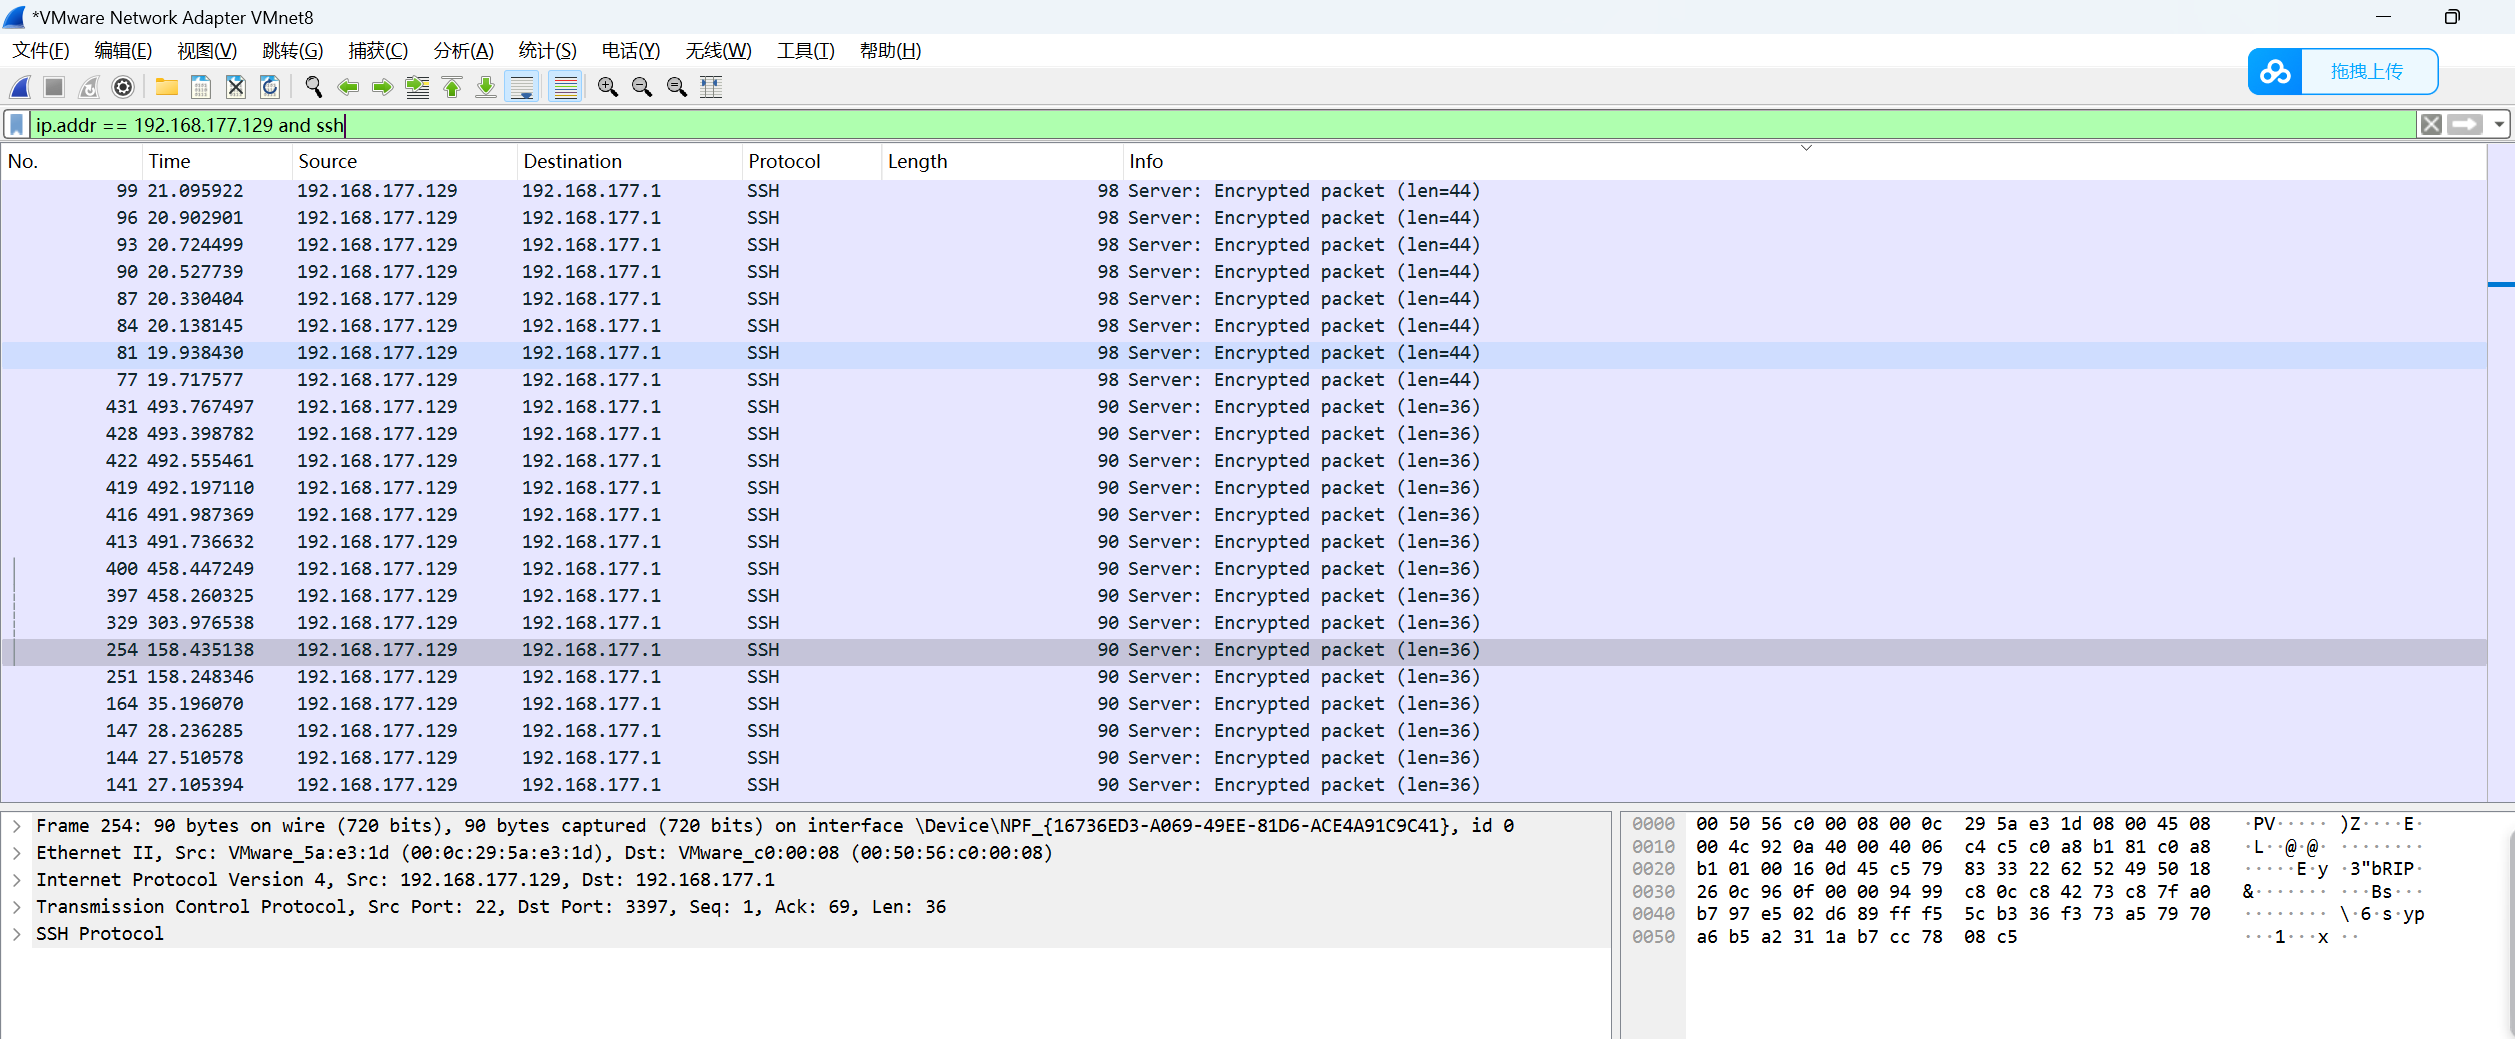Select packet number 81 row

point(1244,353)
